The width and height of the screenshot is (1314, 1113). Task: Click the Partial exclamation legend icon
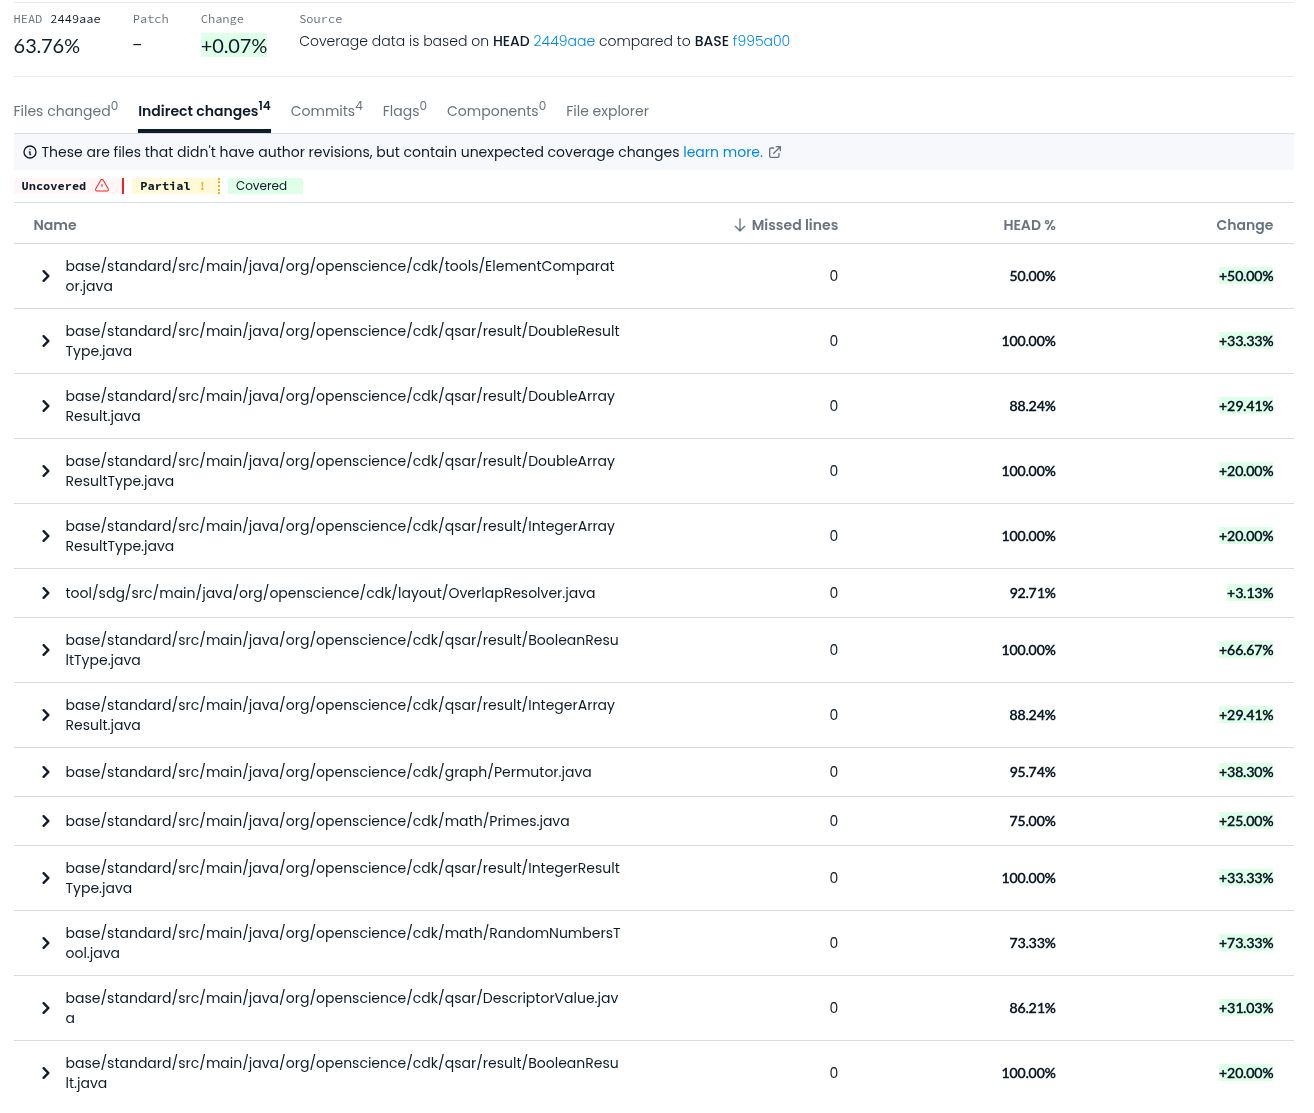click(202, 186)
